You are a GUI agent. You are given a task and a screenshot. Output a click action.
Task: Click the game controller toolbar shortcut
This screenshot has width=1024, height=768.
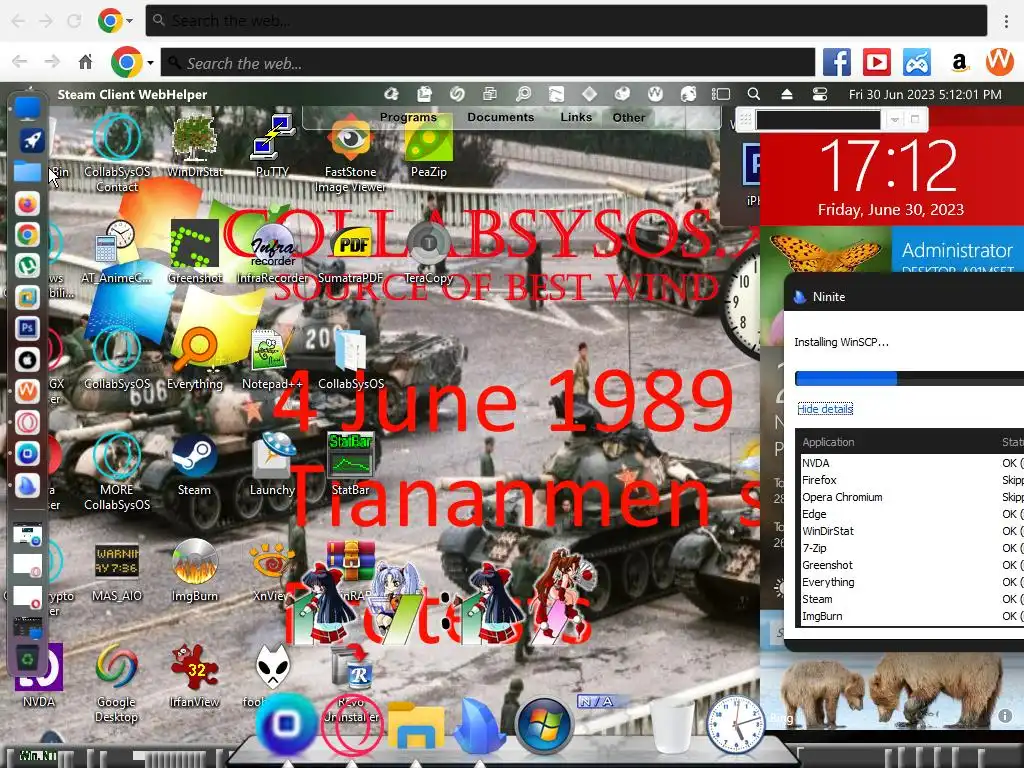click(917, 63)
